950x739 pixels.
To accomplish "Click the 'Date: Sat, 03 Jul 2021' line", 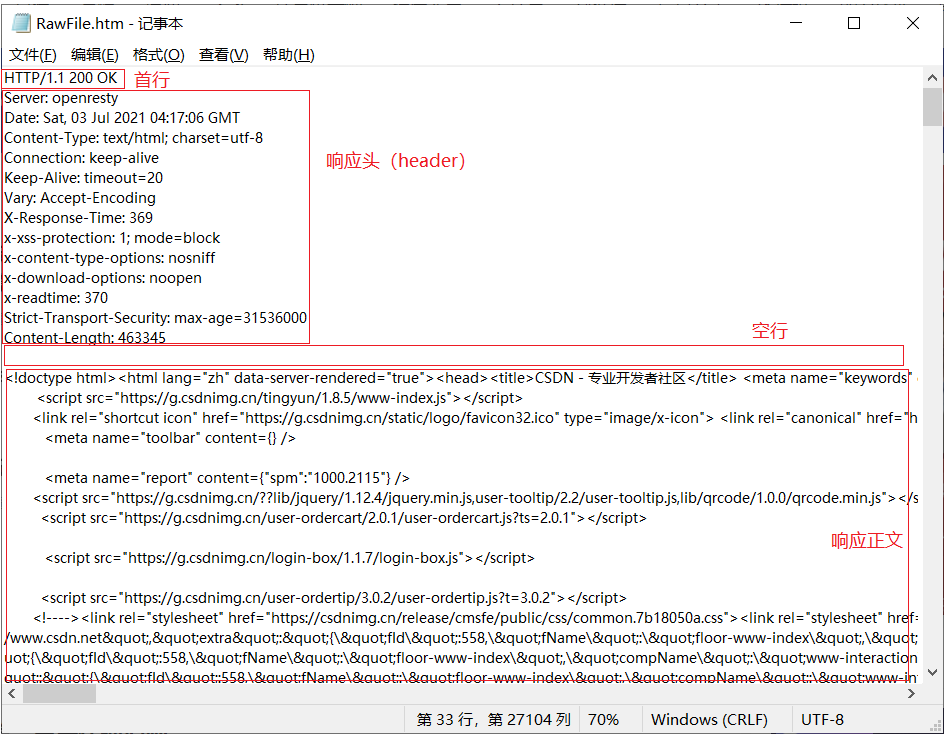I will [x=122, y=118].
